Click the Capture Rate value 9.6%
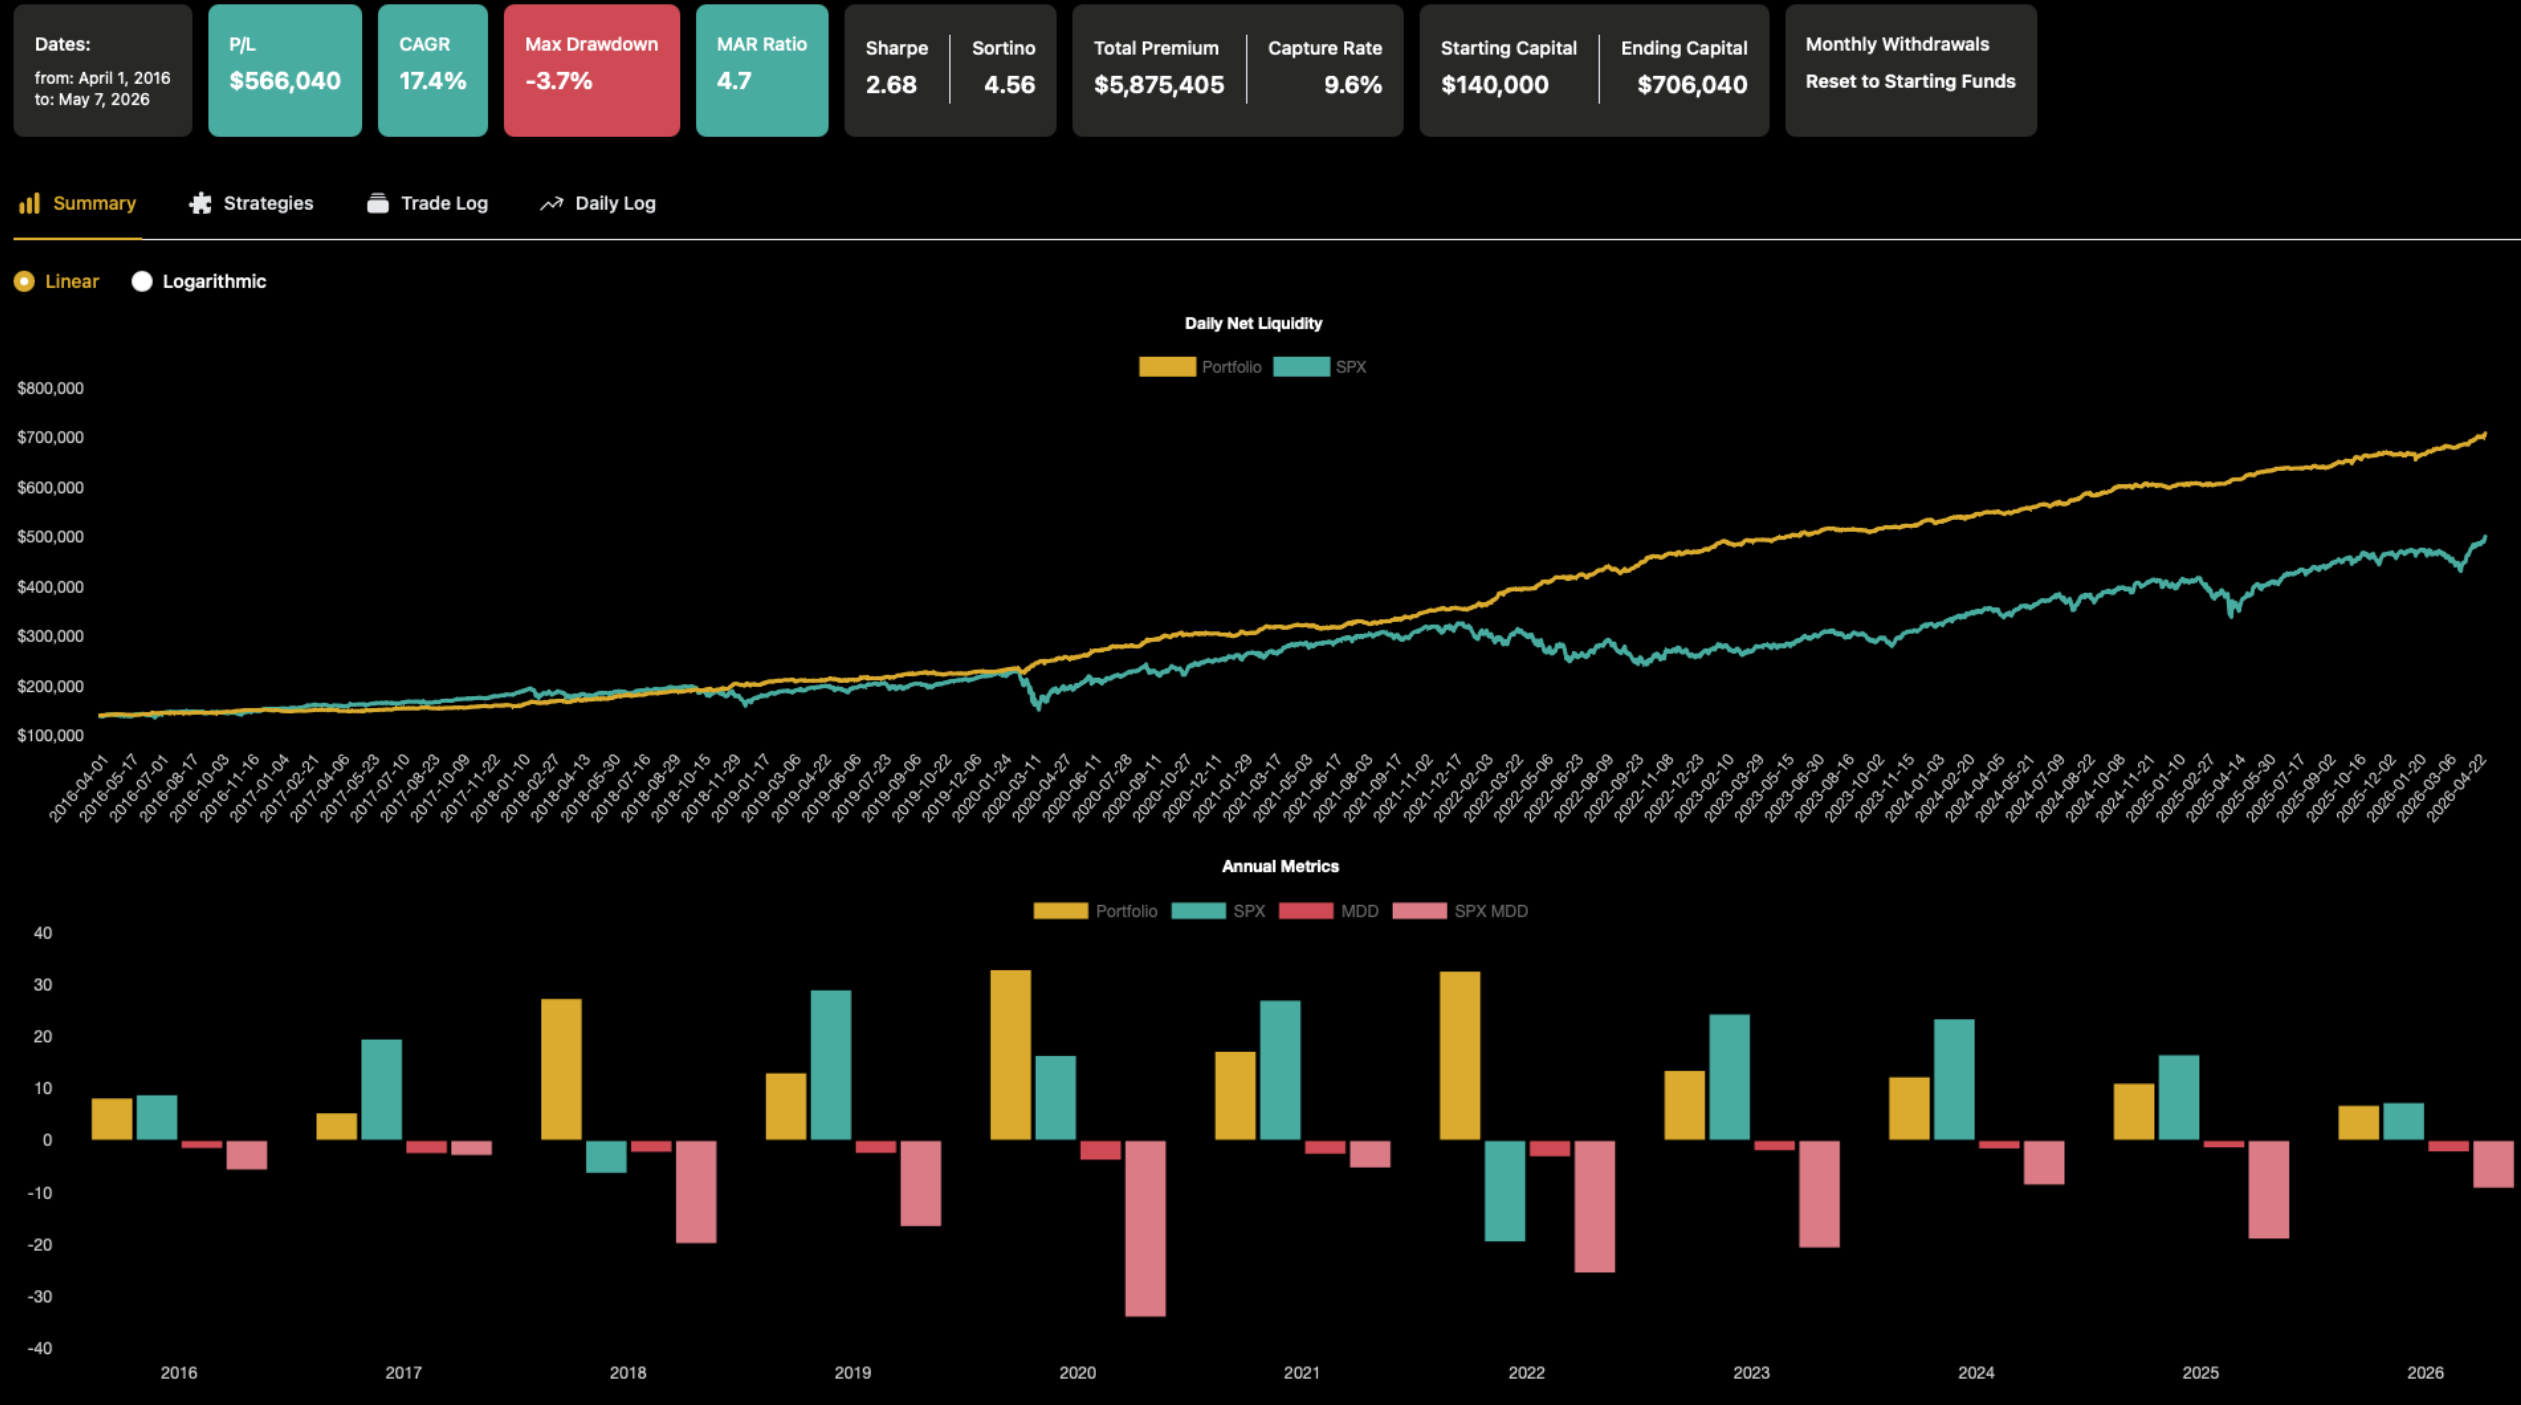This screenshot has height=1405, width=2521. (x=1352, y=85)
